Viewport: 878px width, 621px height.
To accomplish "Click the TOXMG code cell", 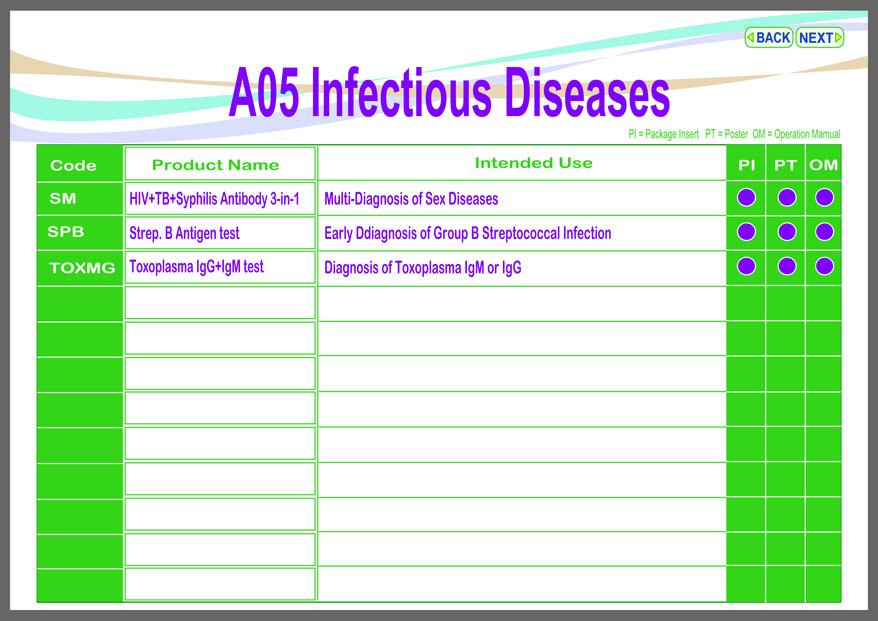I will click(82, 268).
